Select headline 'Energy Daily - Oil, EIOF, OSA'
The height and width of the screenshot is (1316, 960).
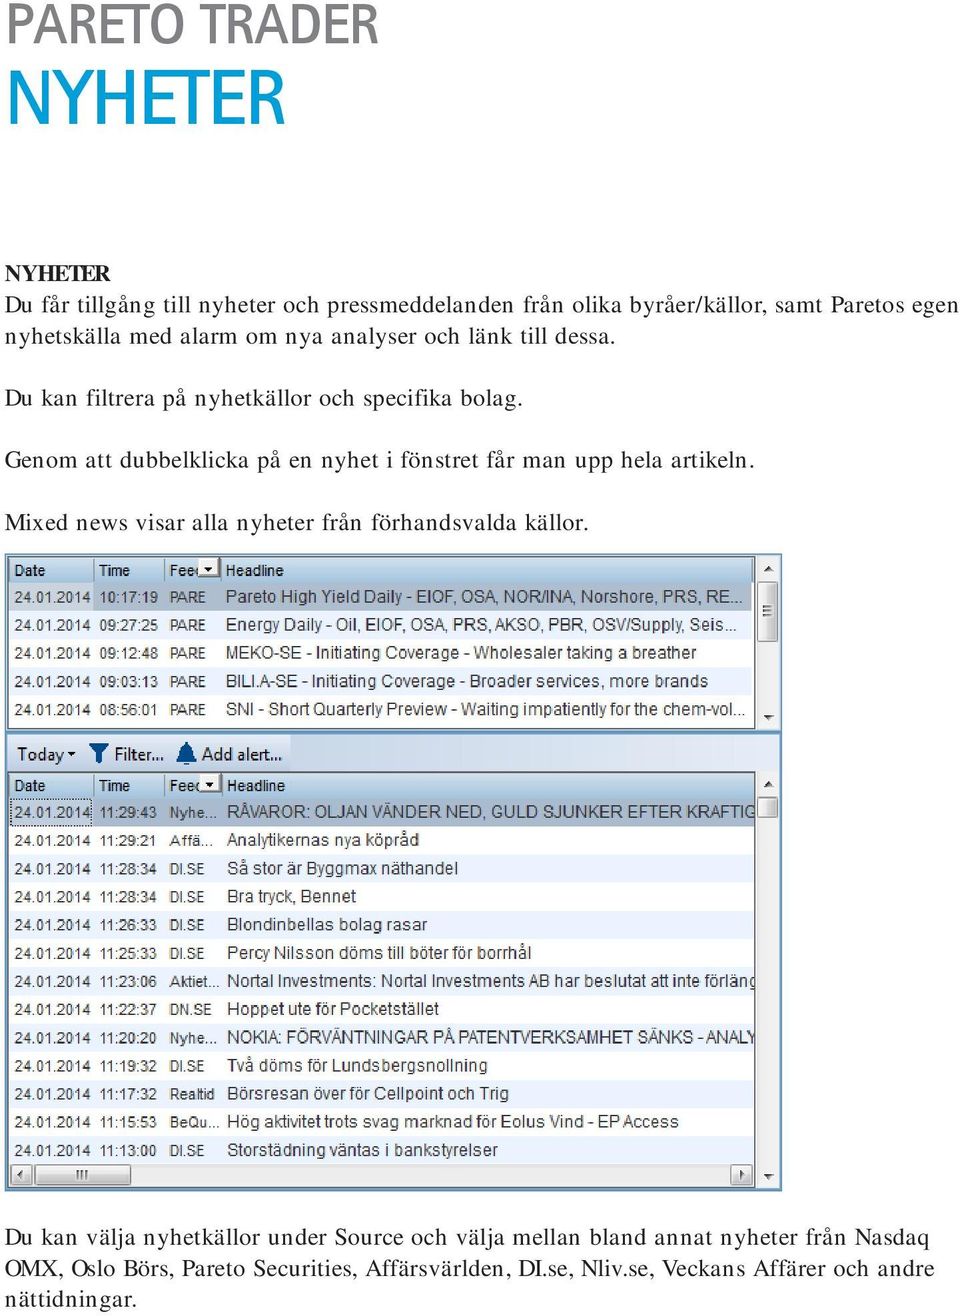point(480,625)
